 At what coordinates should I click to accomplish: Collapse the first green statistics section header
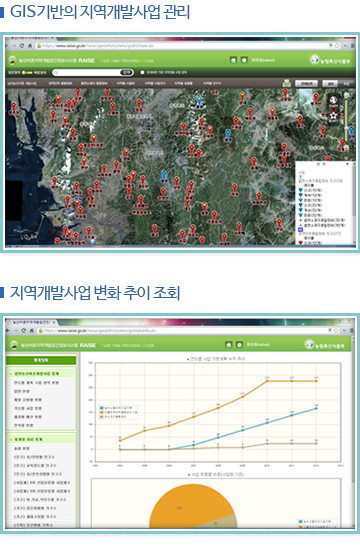41,374
